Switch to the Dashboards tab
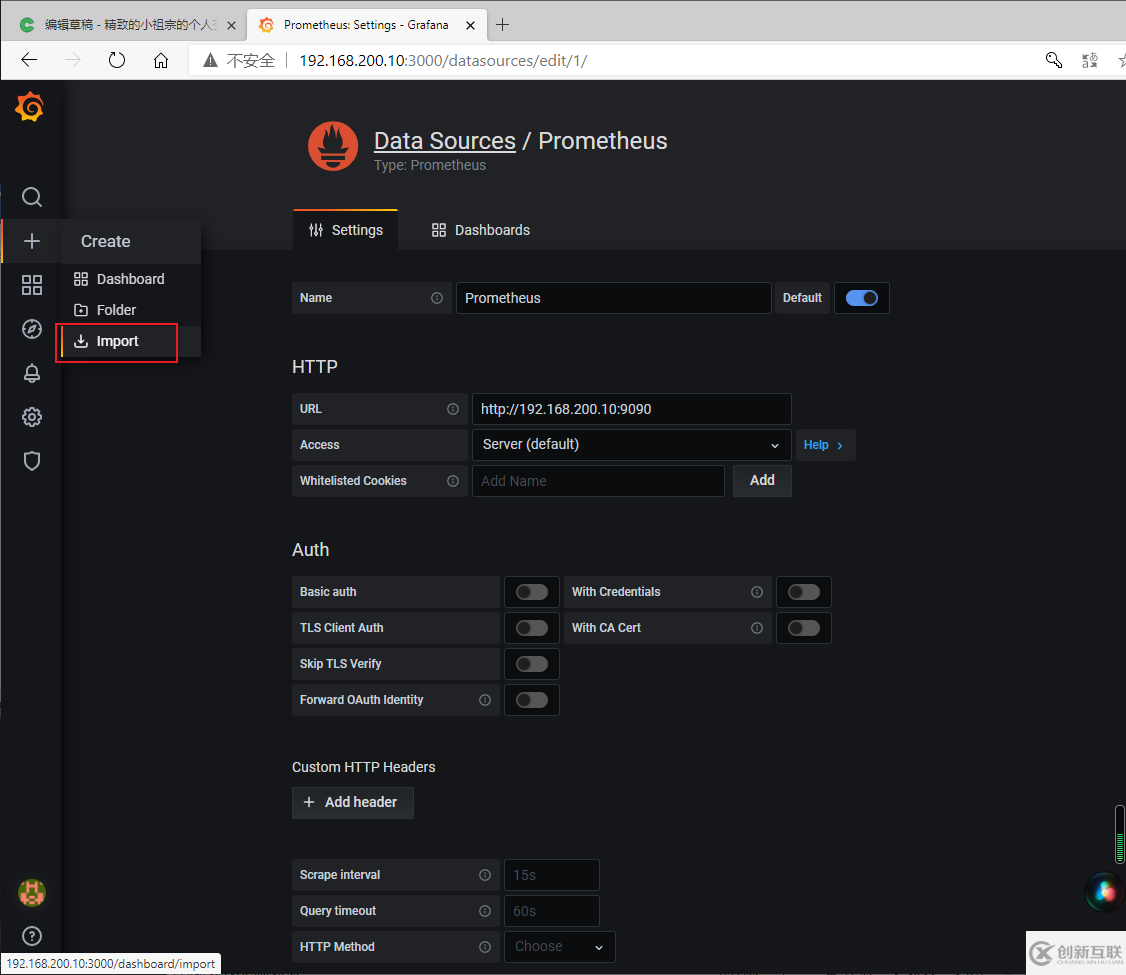Image resolution: width=1126 pixels, height=975 pixels. click(480, 230)
